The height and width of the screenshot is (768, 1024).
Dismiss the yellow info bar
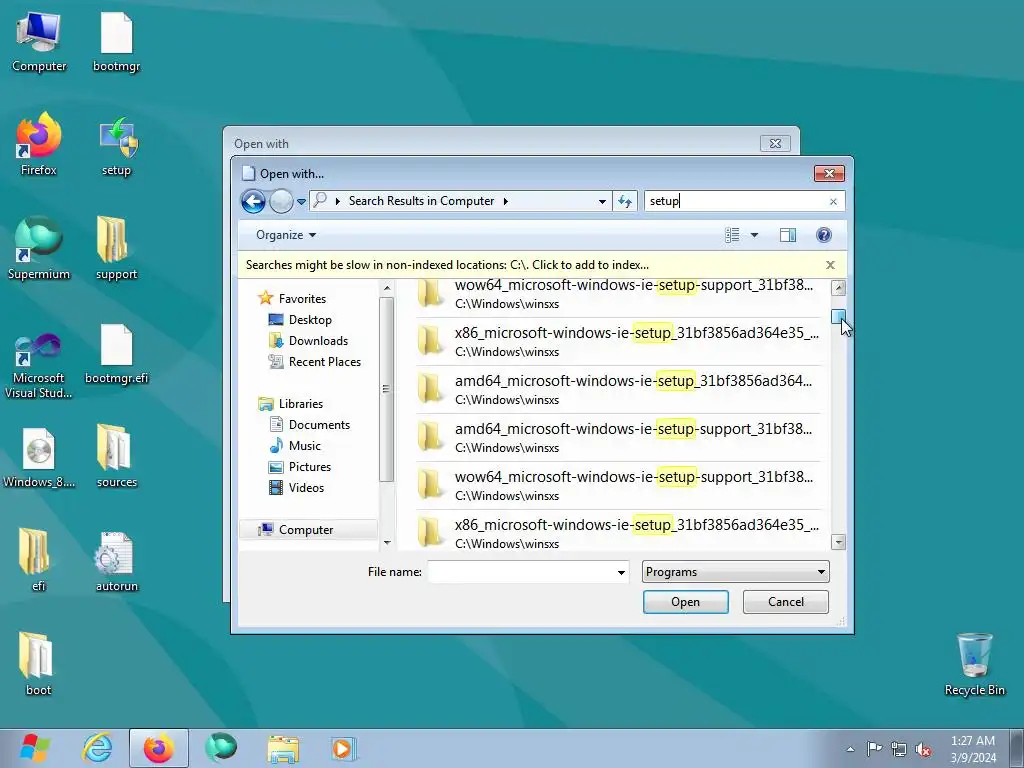[x=830, y=265]
